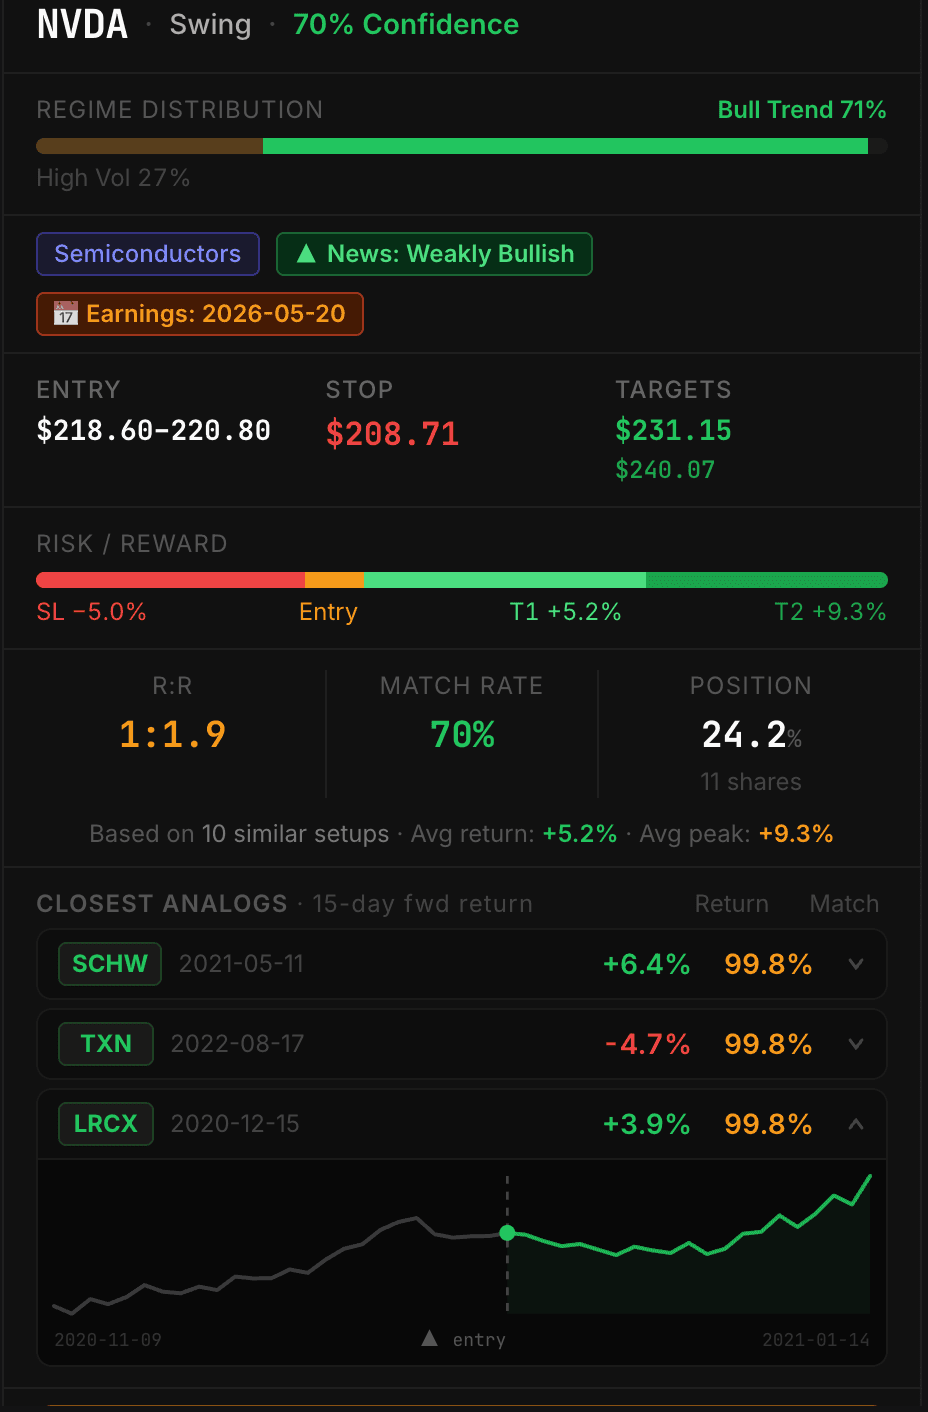Click the High Vol 27% label

pyautogui.click(x=113, y=178)
